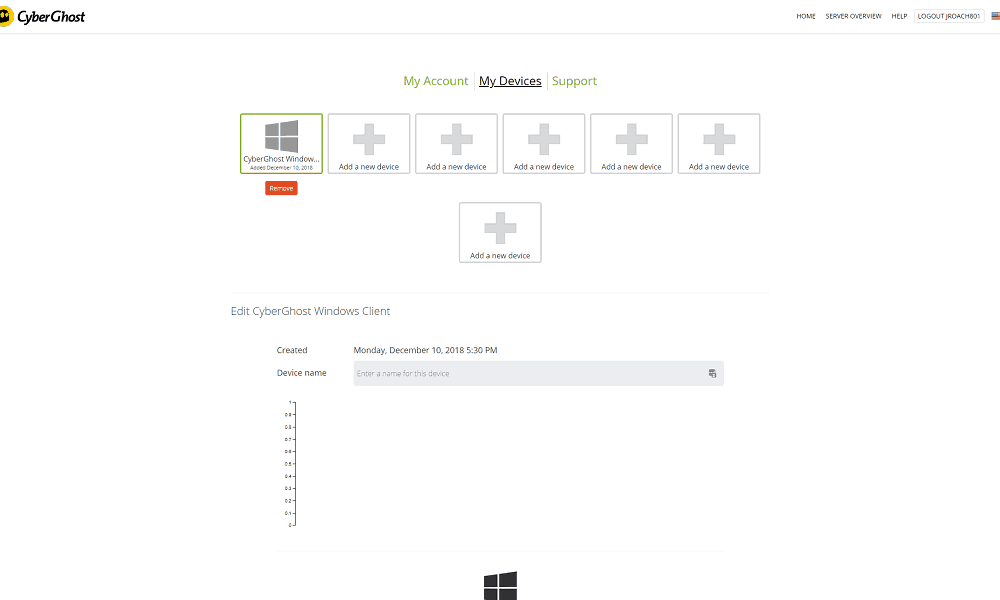Switch to the My Account tab
The image size is (1000, 600).
pyautogui.click(x=436, y=81)
